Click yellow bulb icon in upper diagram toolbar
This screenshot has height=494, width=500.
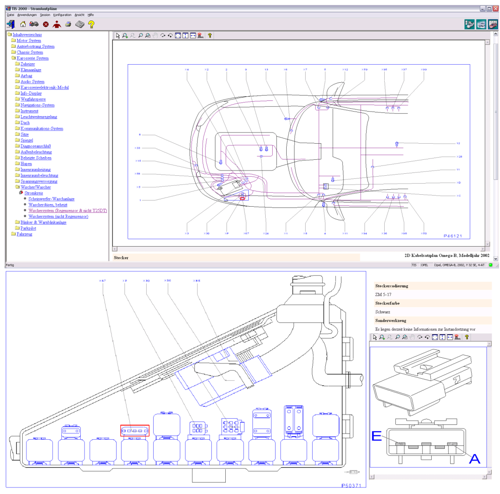pos(210,35)
